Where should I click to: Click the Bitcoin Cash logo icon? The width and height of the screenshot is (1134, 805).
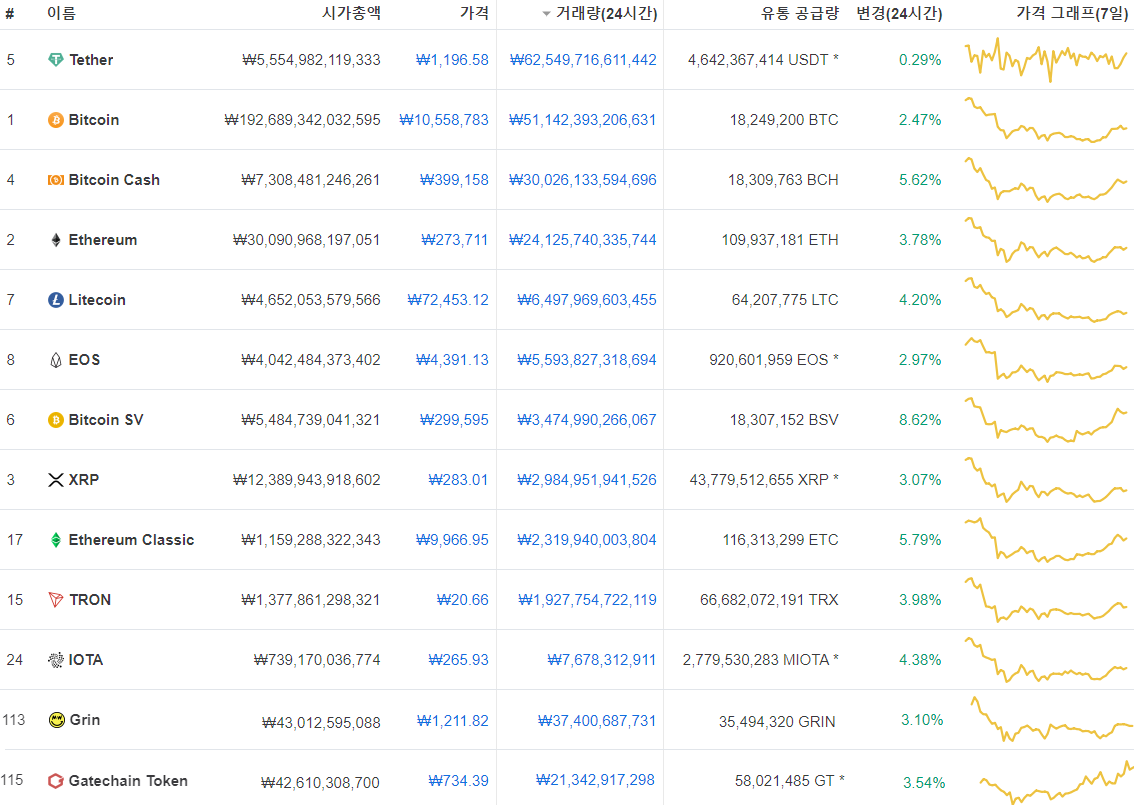(x=56, y=180)
